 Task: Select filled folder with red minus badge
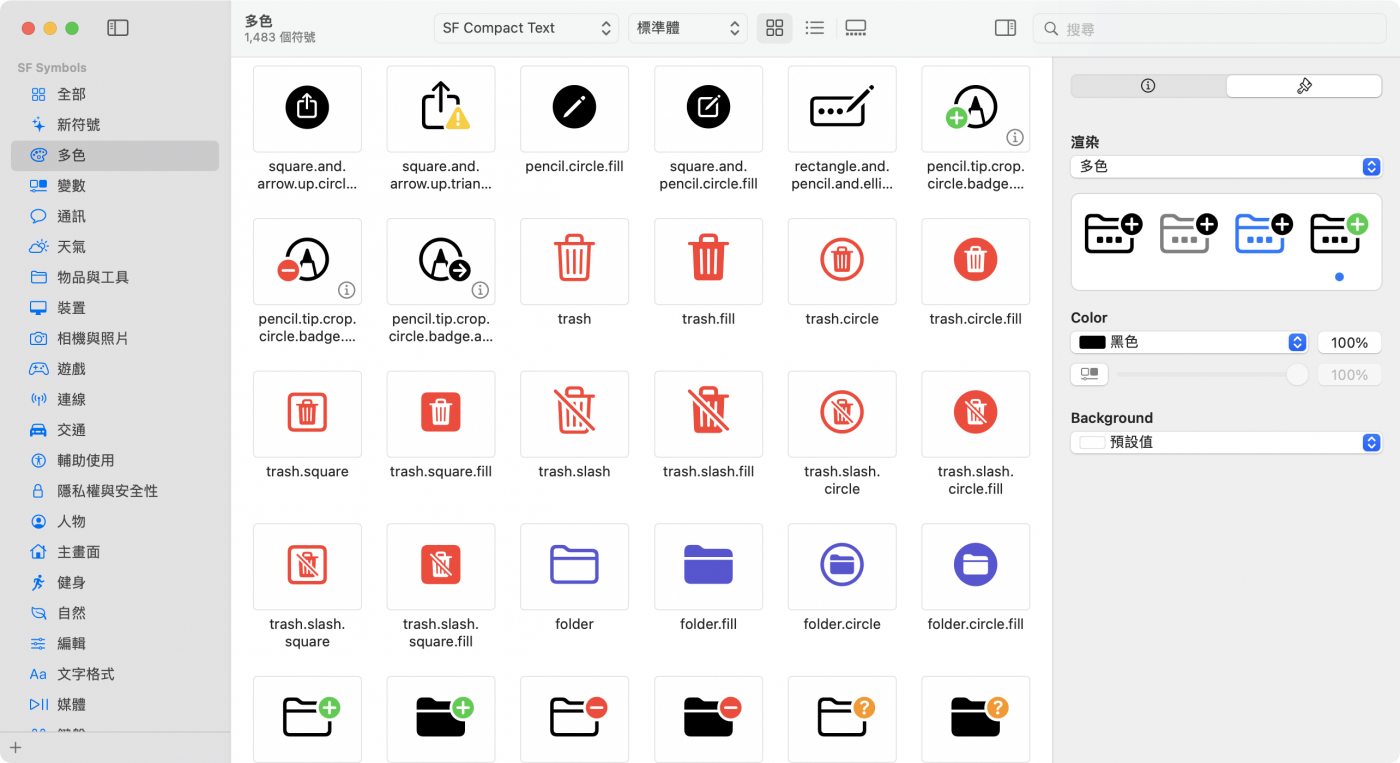(708, 719)
